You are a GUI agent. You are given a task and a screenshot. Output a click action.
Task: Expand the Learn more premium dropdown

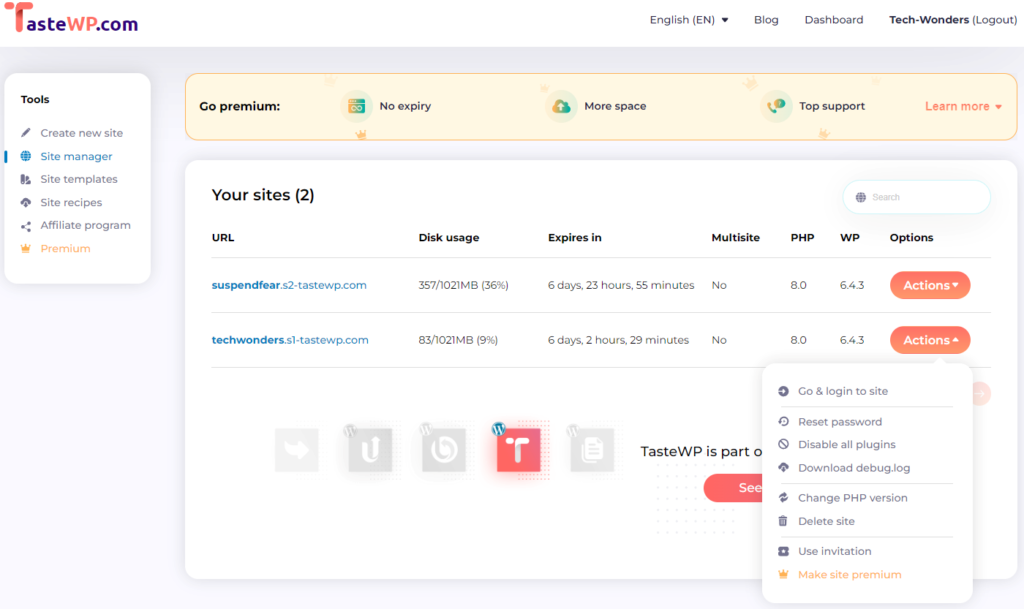tap(963, 106)
